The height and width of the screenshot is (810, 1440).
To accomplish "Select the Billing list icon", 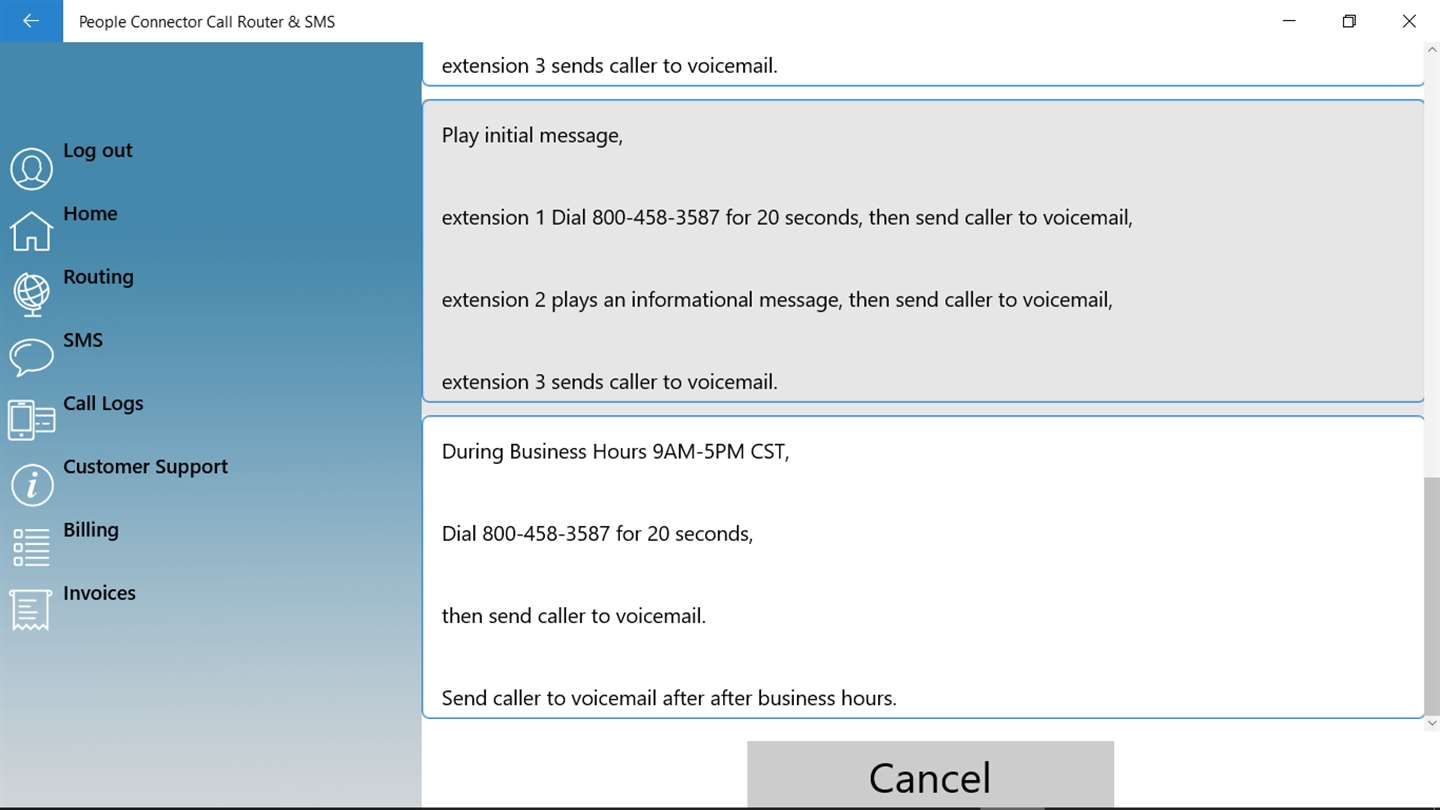I will click(31, 547).
